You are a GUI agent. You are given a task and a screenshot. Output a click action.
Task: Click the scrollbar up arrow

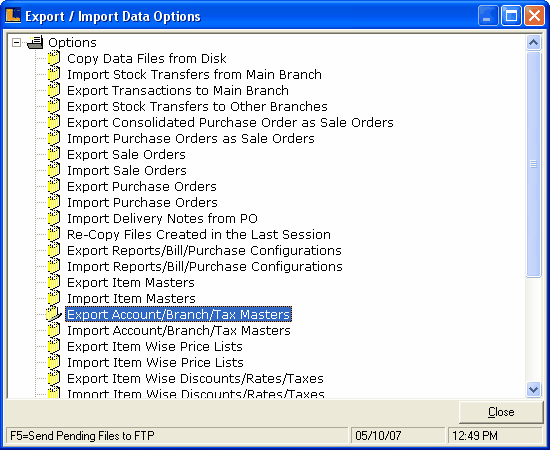534,43
